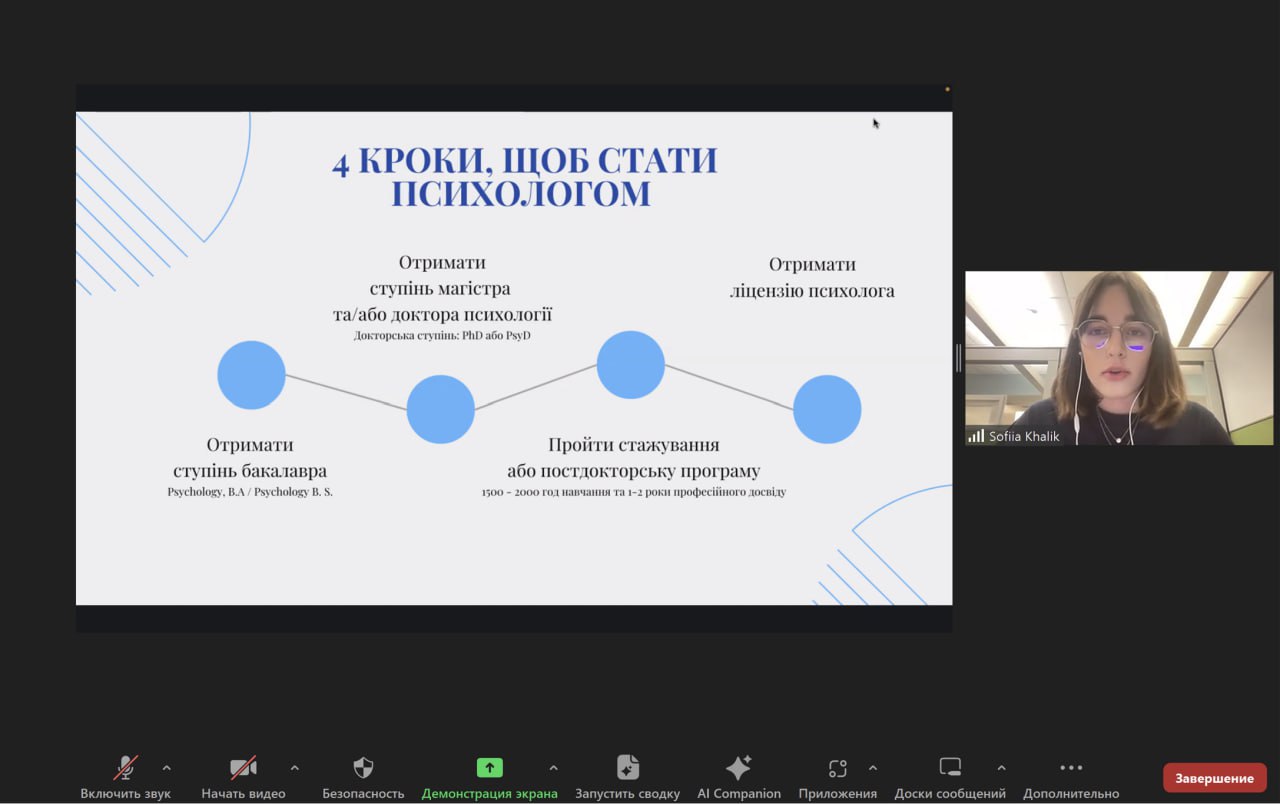Expand the arrow next to Приложения
1280x804 pixels.
[872, 768]
